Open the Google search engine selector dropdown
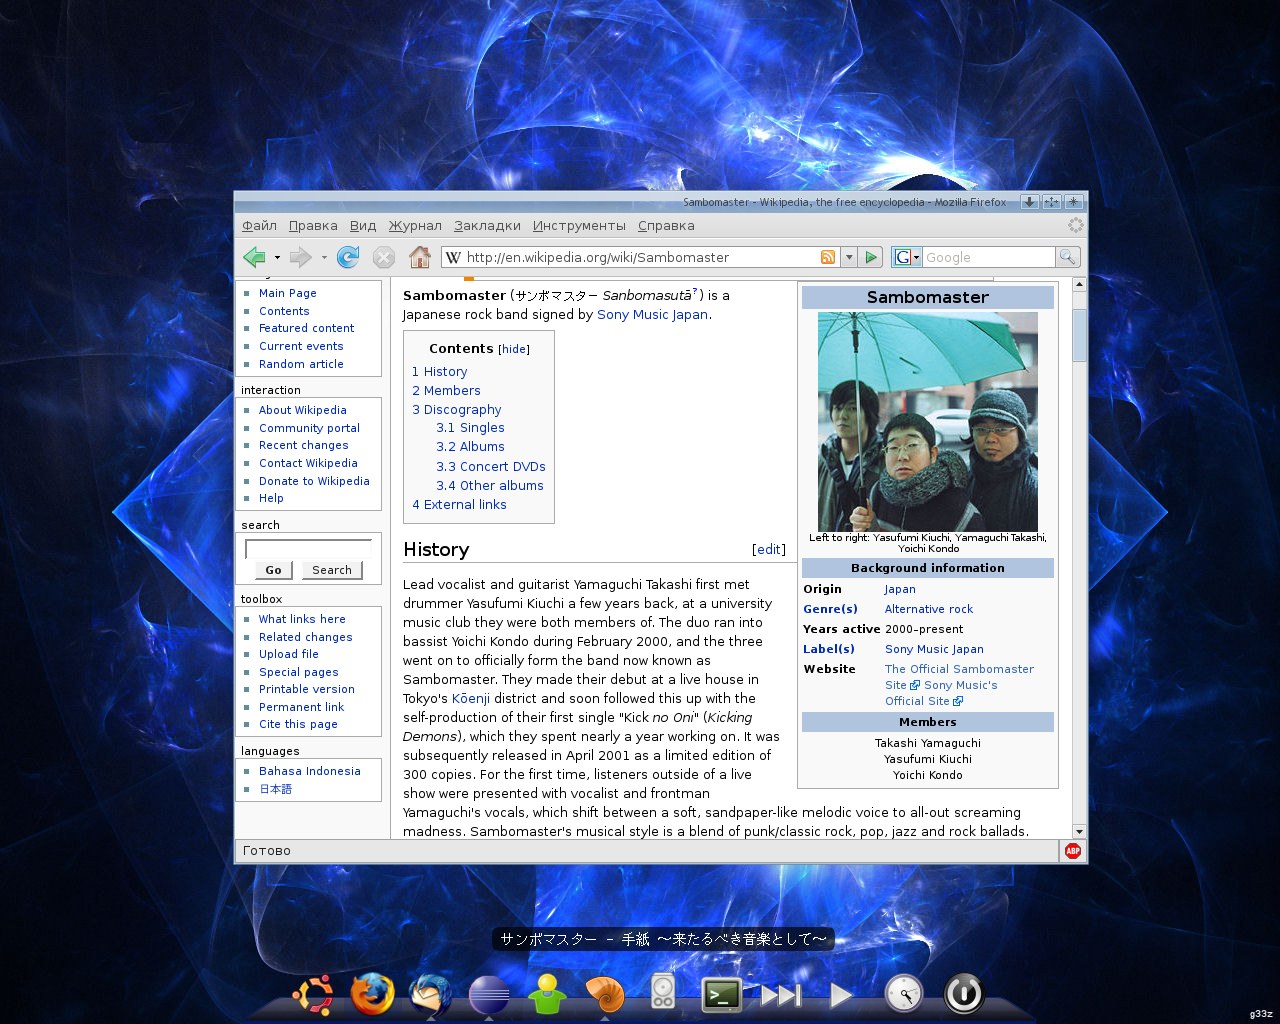 [x=906, y=257]
